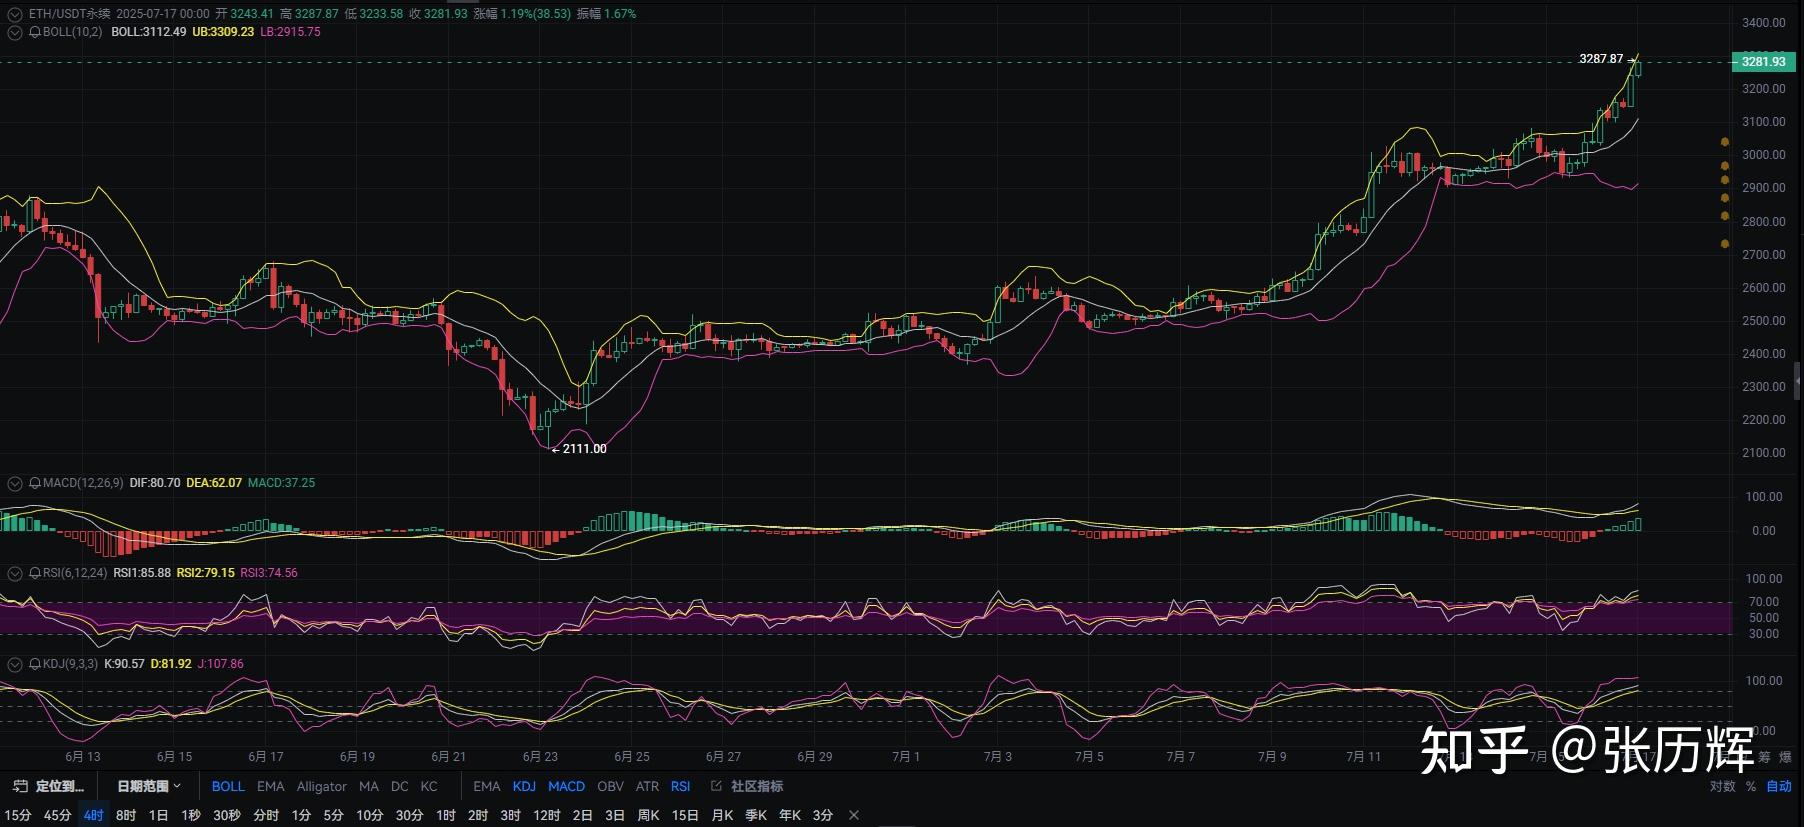
Task: Open the 社区指标 community indicators icon
Action: pos(716,786)
